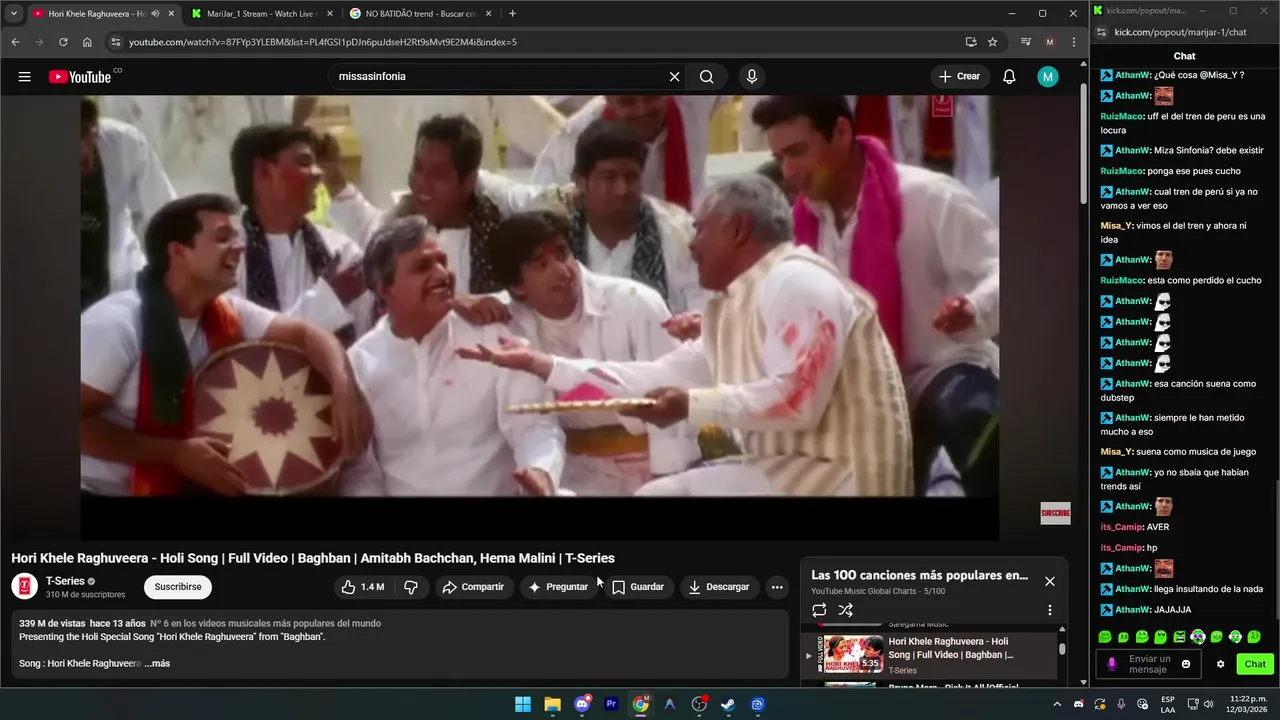Click the Crear button
The width and height of the screenshot is (1280, 720).
tap(959, 77)
